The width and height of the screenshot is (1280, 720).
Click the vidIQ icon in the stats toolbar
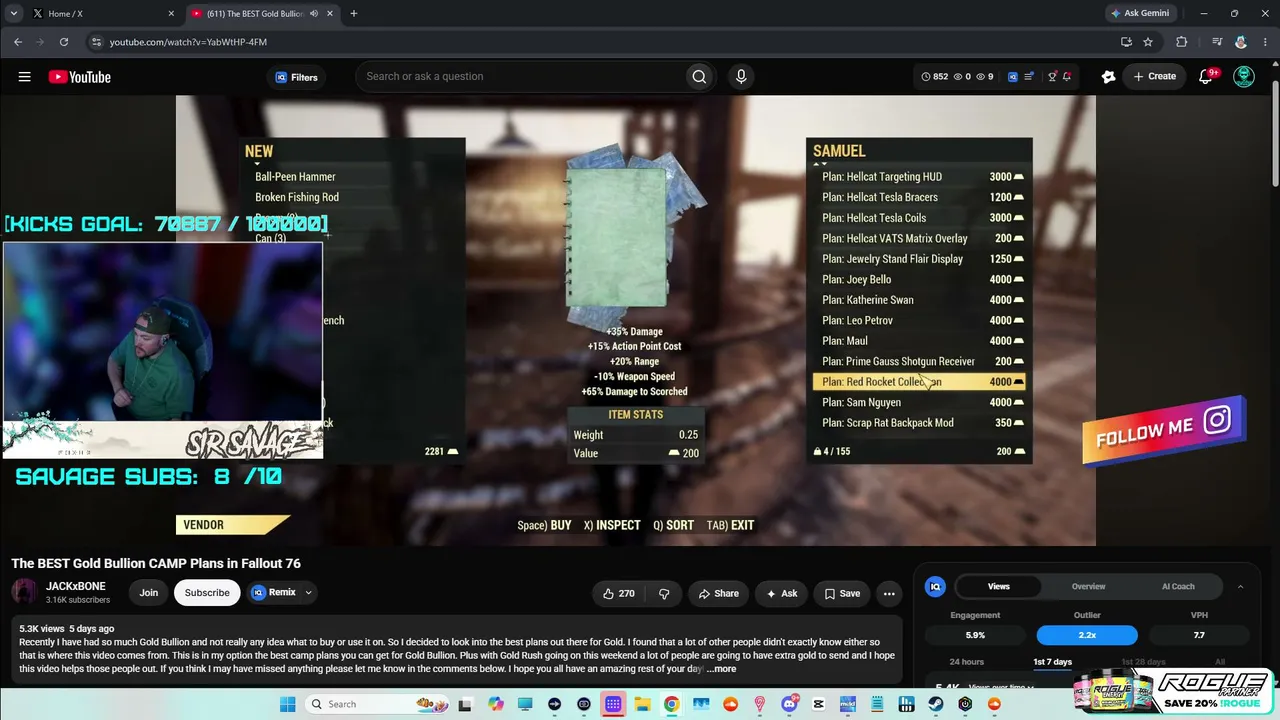(x=1013, y=76)
